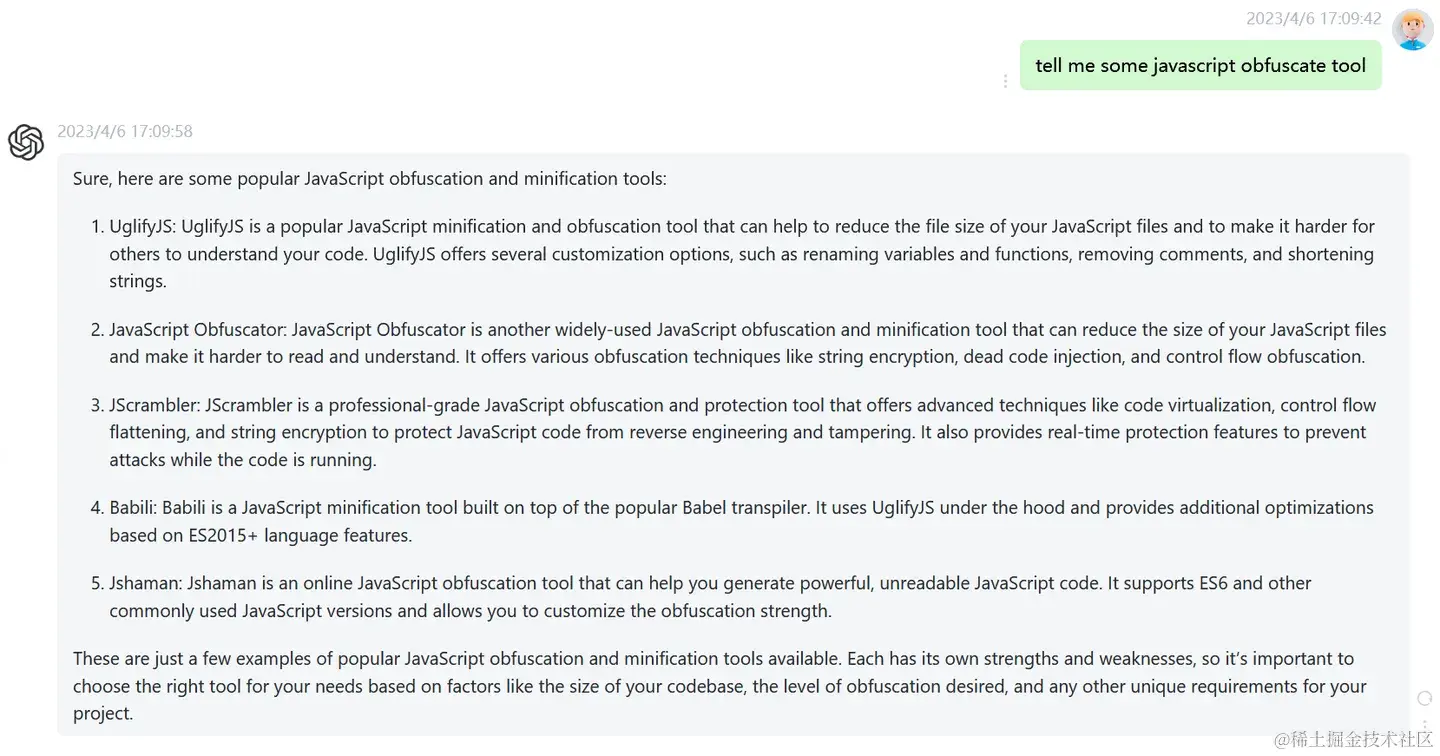
Task: Select the Babili list item
Action: point(740,522)
